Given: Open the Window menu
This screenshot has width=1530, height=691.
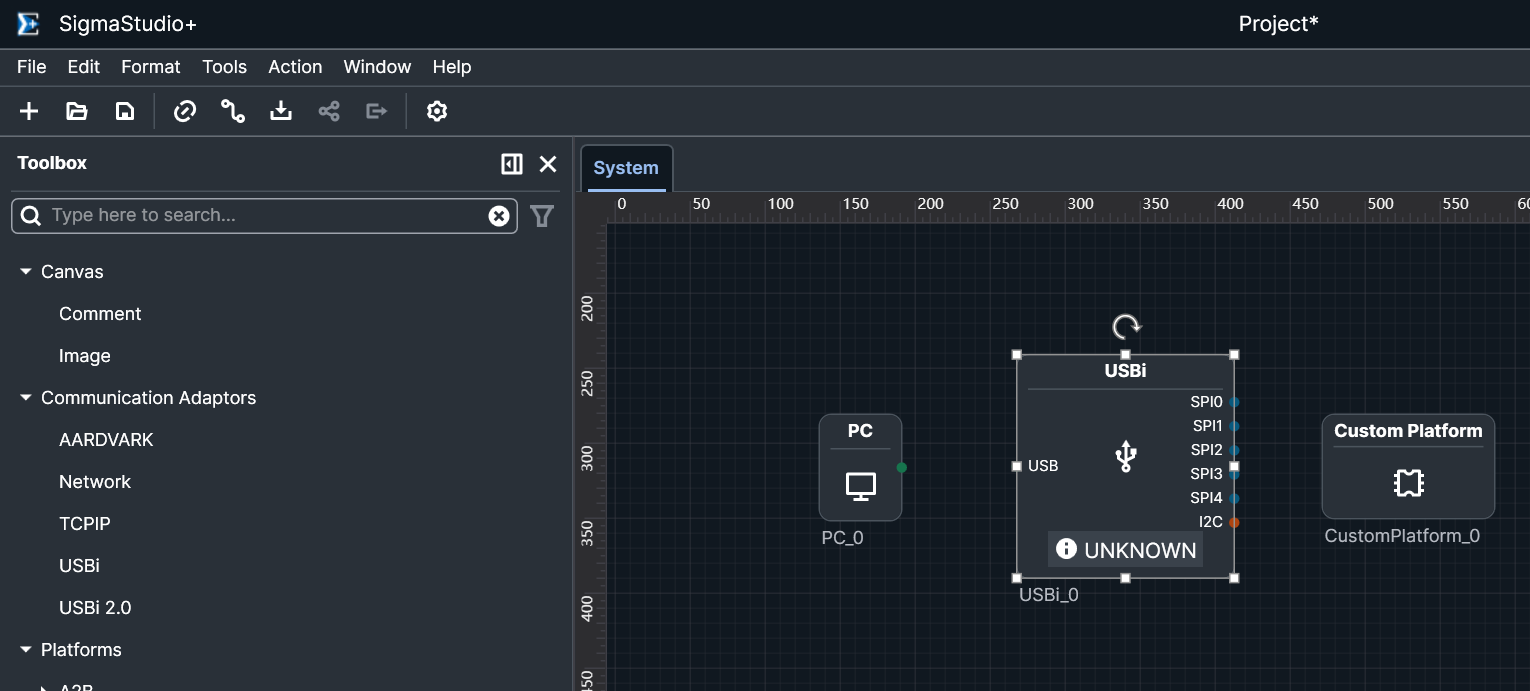Looking at the screenshot, I should coord(377,67).
